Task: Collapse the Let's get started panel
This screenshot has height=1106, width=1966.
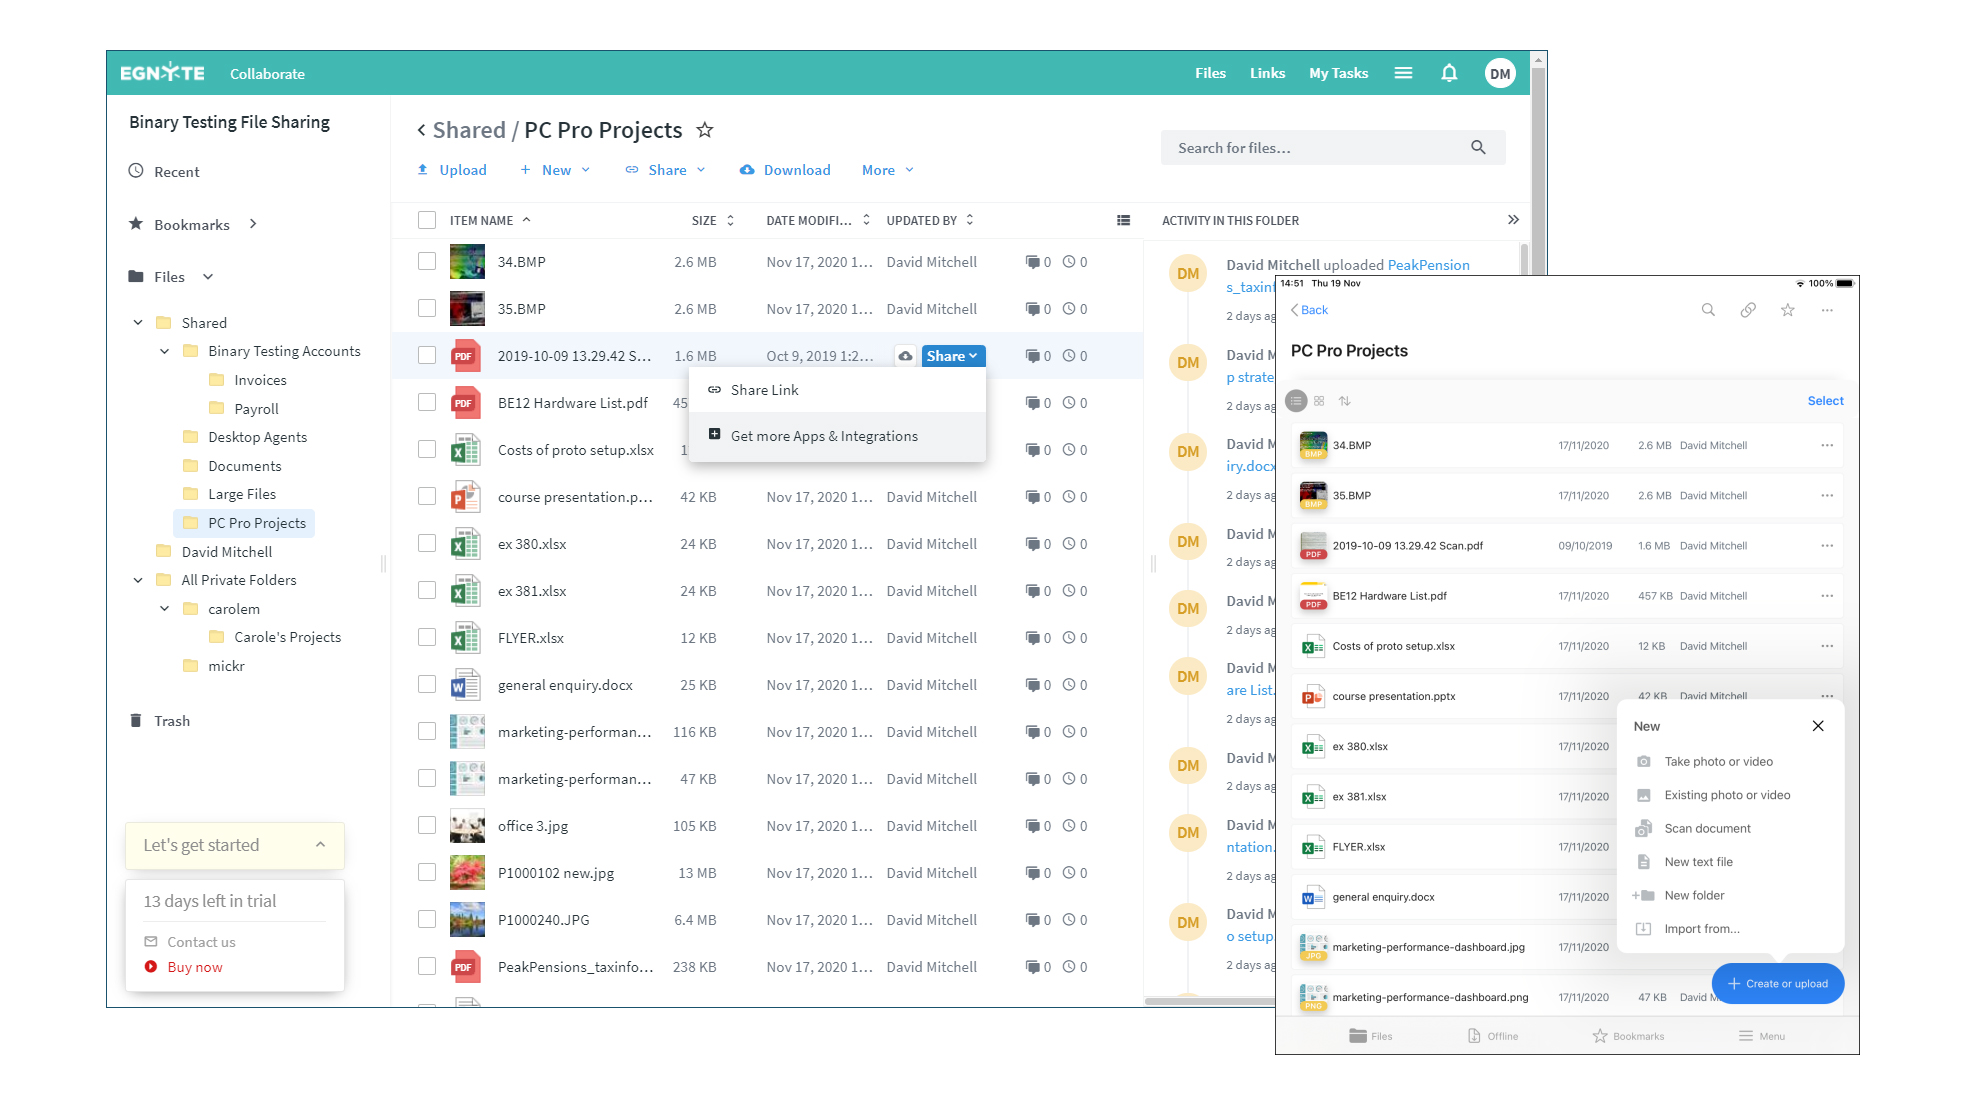Action: click(320, 845)
